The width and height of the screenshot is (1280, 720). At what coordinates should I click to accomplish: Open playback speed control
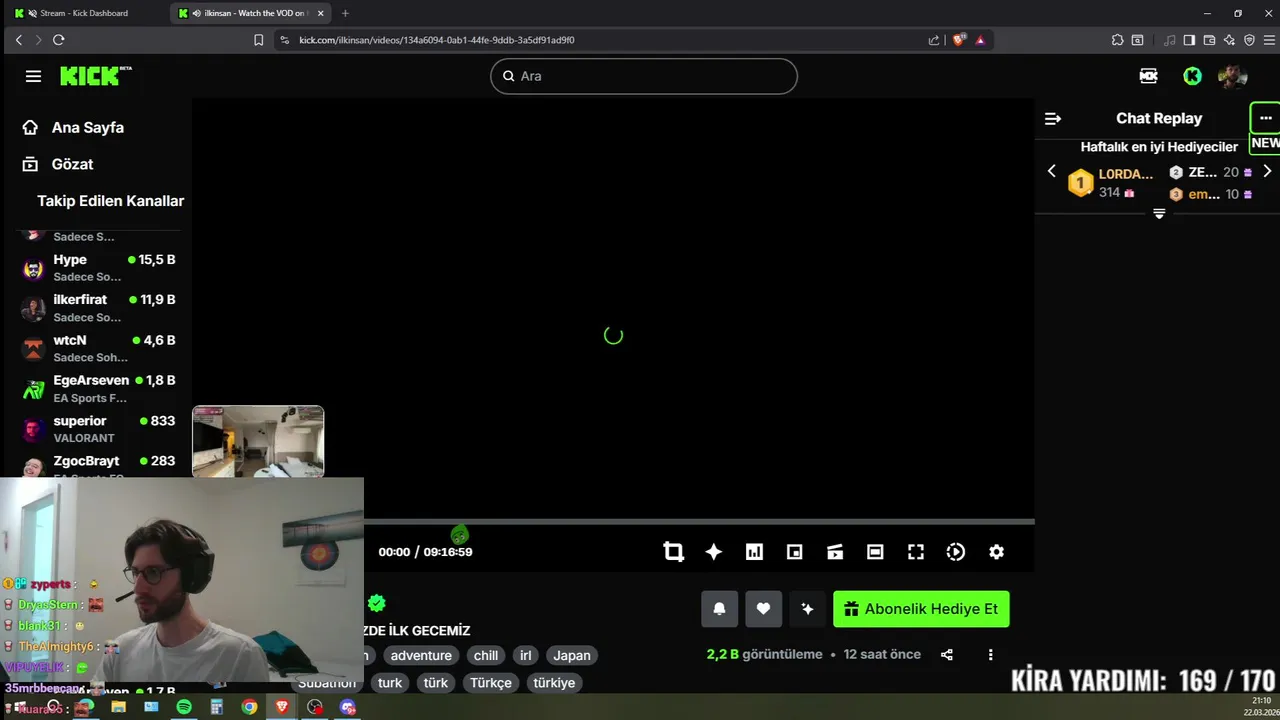(956, 552)
